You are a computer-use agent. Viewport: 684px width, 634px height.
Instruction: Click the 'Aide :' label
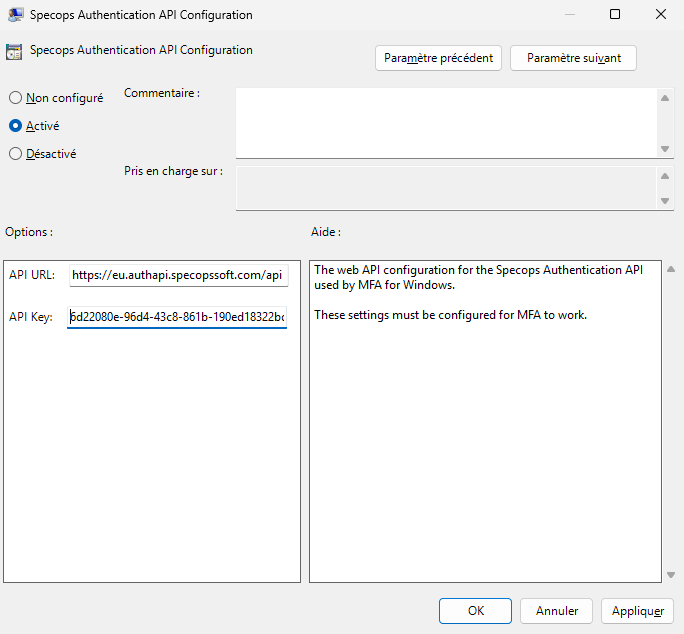point(326,232)
